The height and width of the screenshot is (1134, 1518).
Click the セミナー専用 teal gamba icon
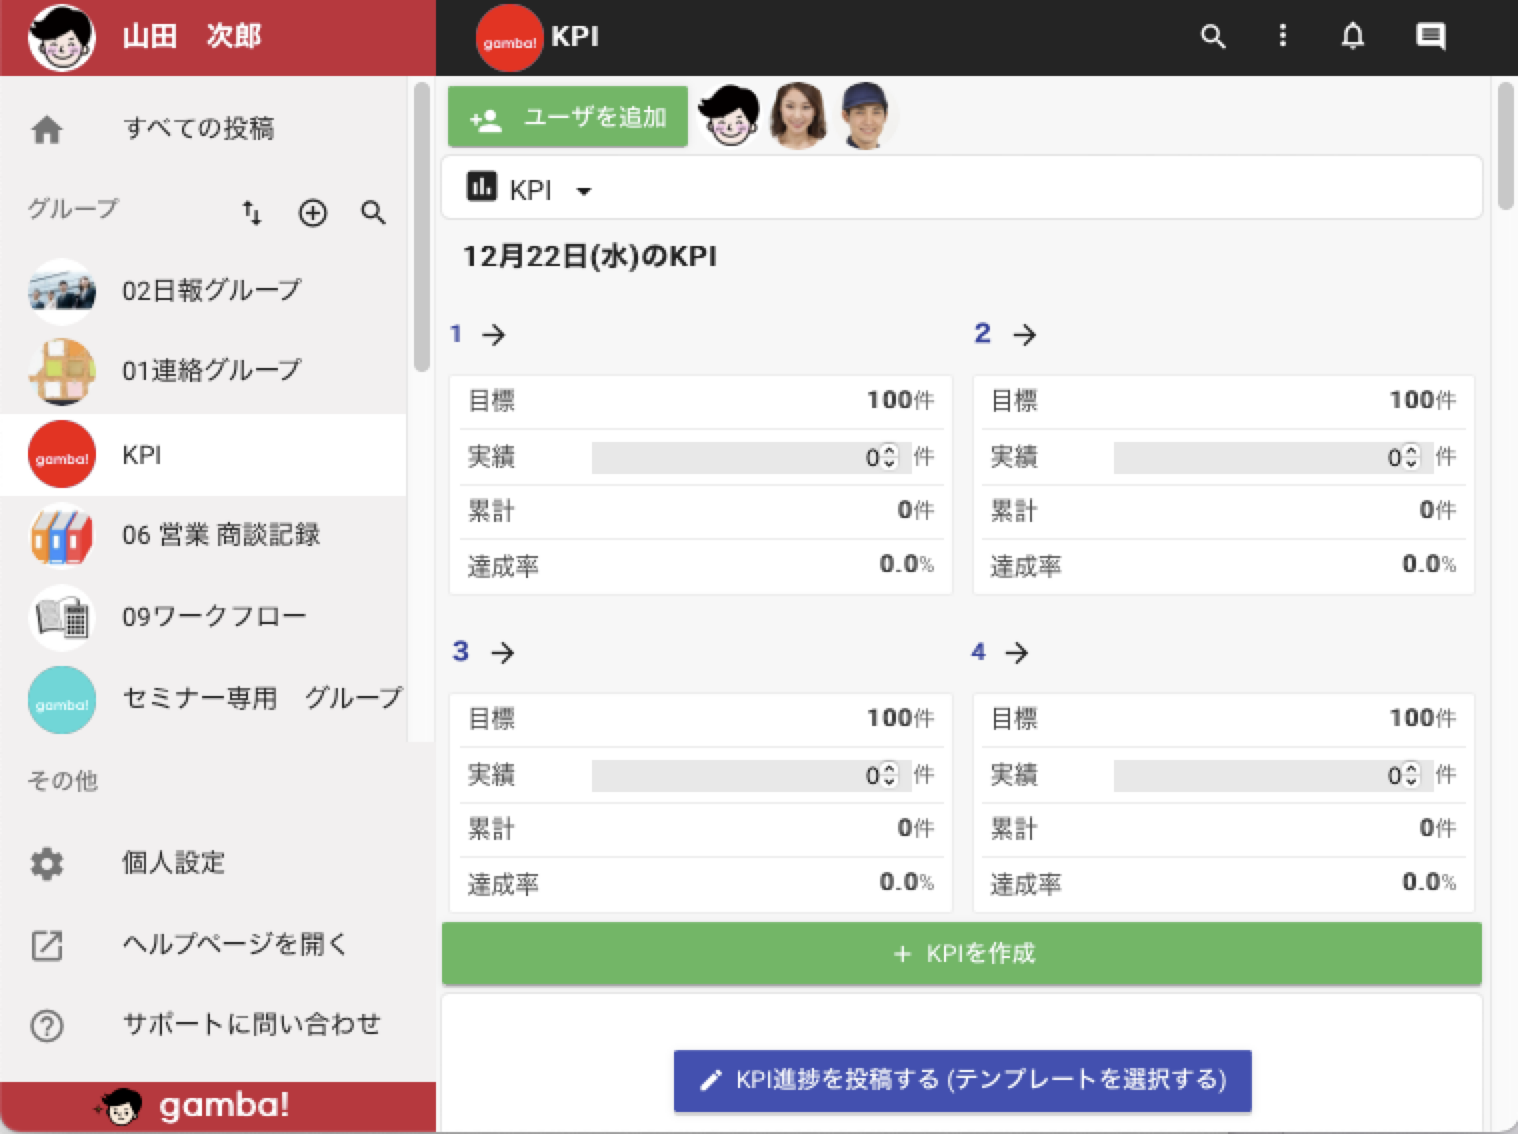(62, 700)
